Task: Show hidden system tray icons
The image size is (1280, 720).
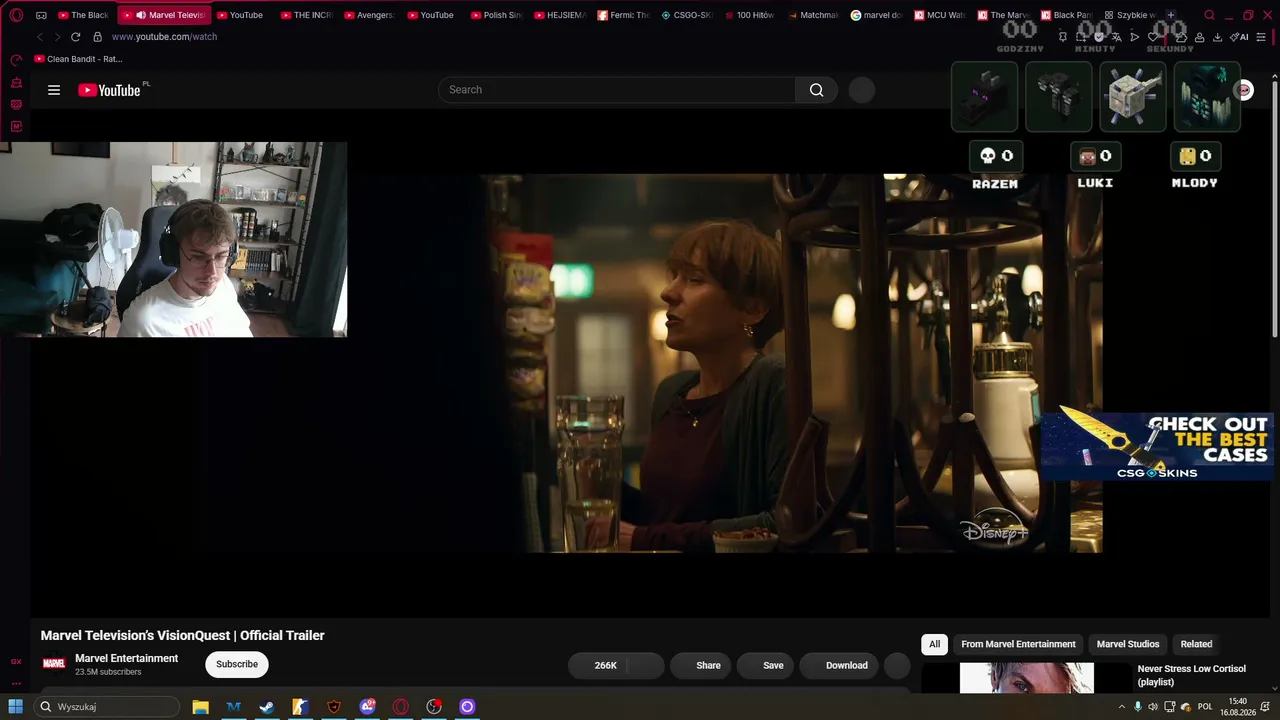Action: click(x=1121, y=707)
